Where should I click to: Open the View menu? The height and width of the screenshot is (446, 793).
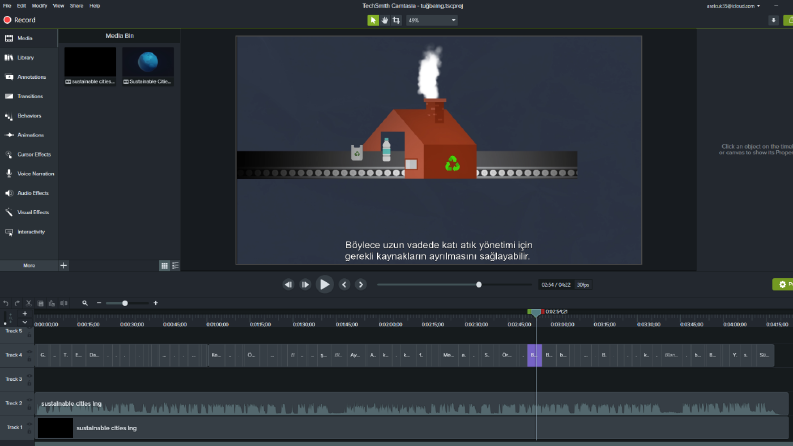coord(59,6)
